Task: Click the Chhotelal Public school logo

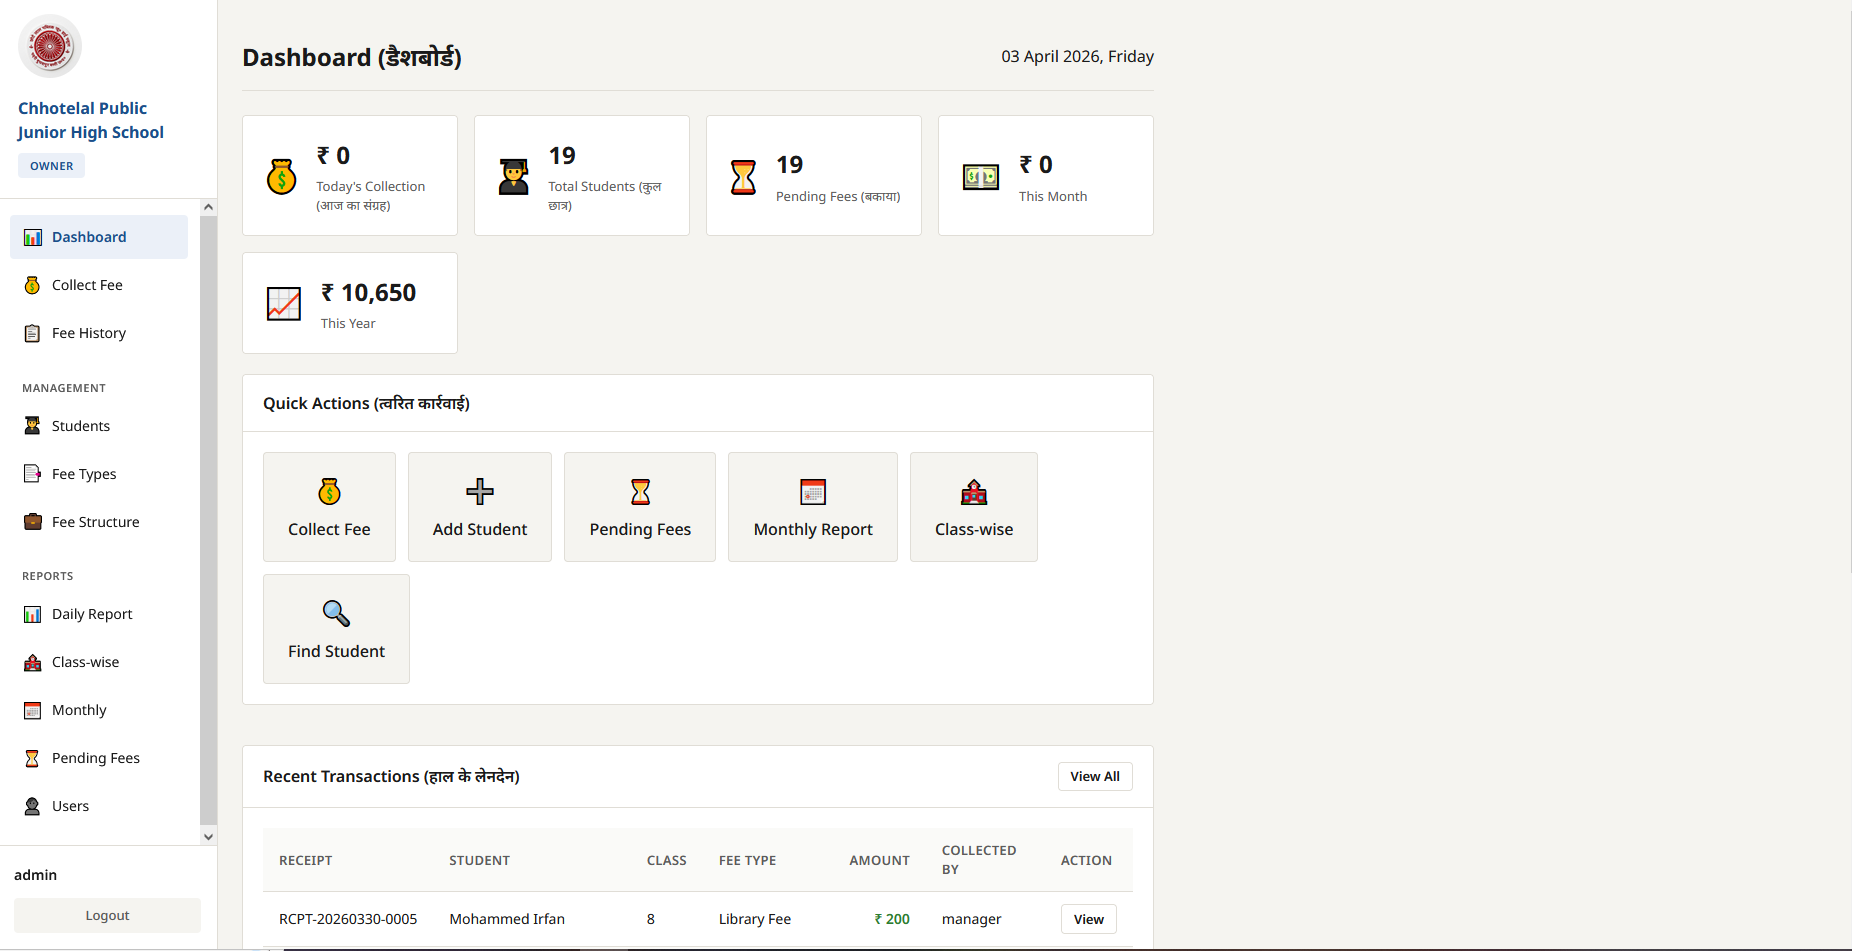Action: tap(50, 45)
